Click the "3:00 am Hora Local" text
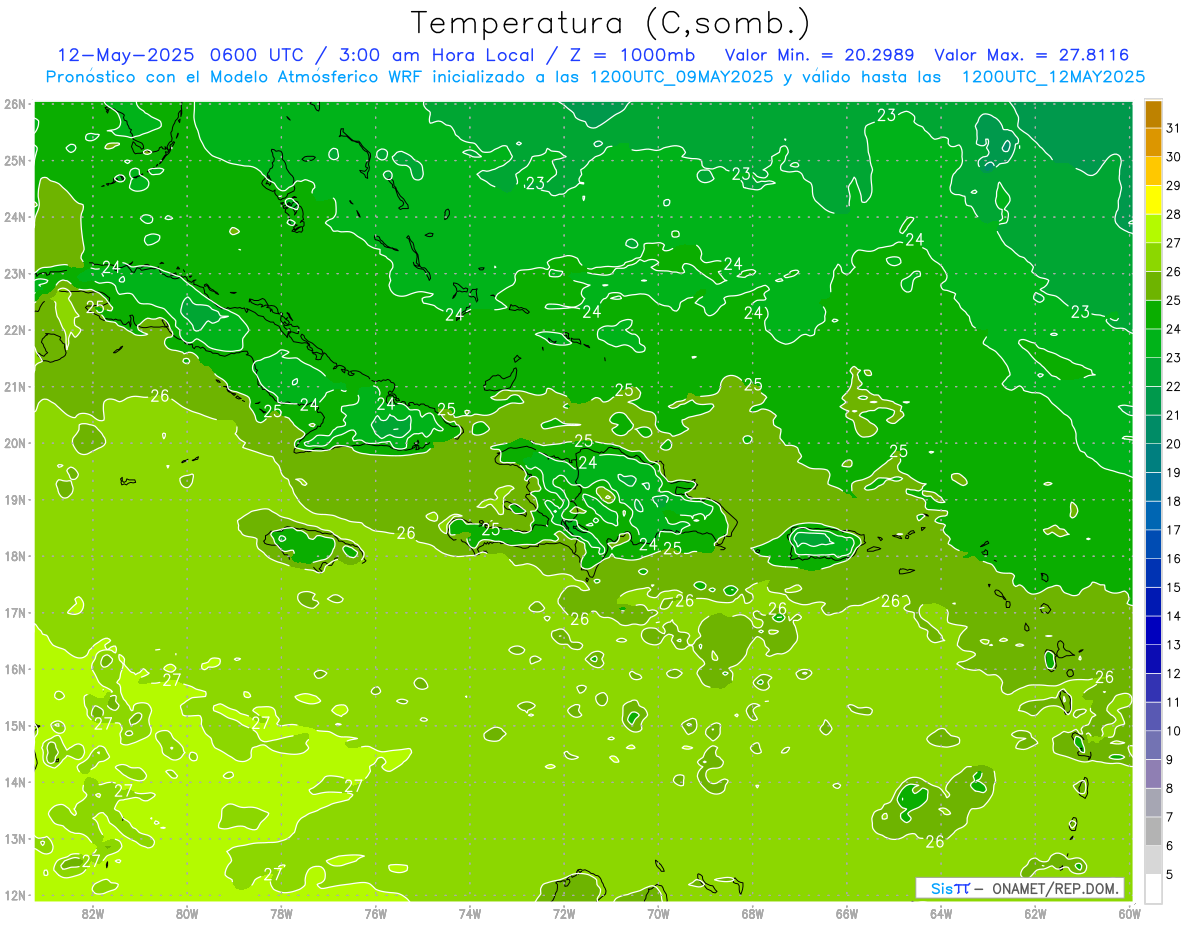 (x=432, y=55)
